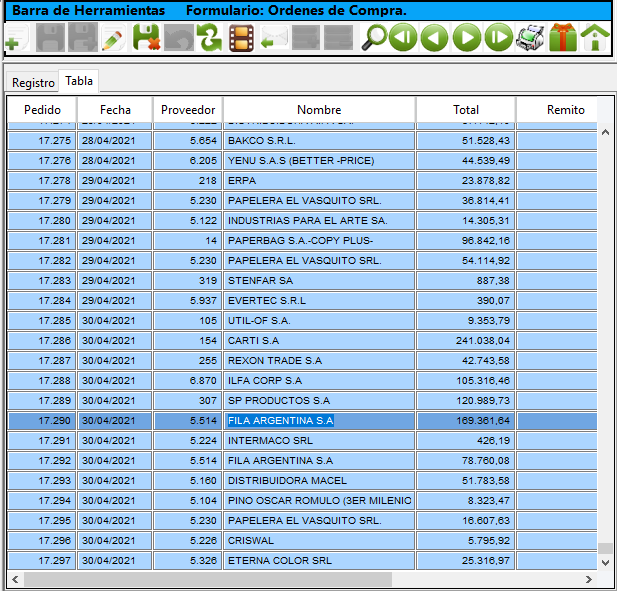Screen dimensions: 617x591
Task: Click the green refresh arrows icon
Action: pyautogui.click(x=209, y=38)
